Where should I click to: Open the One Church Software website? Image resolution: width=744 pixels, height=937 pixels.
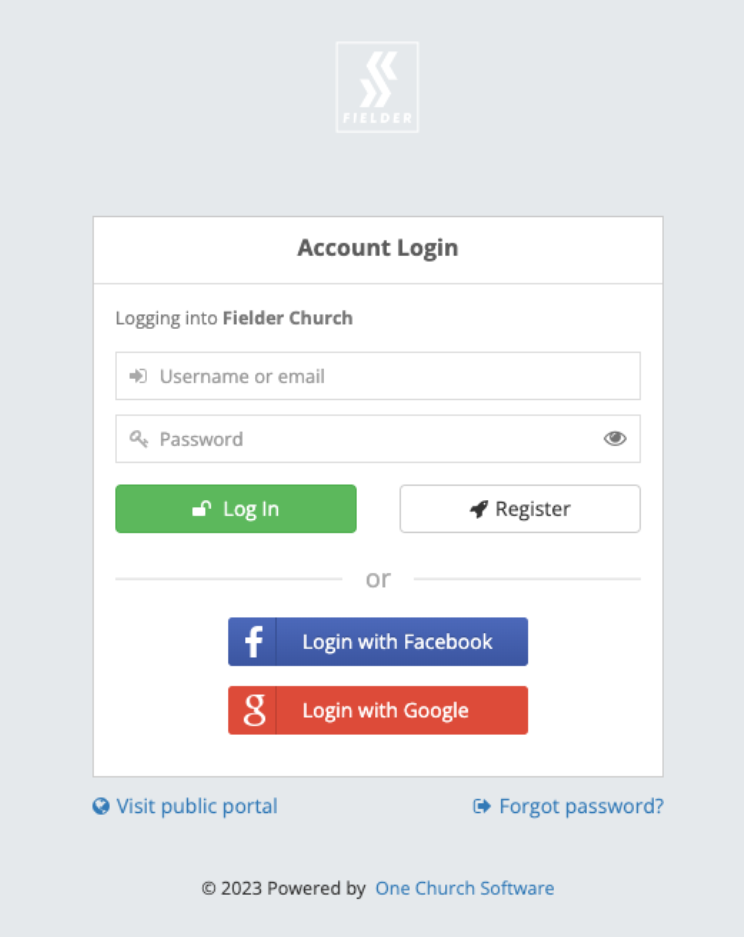(x=464, y=888)
